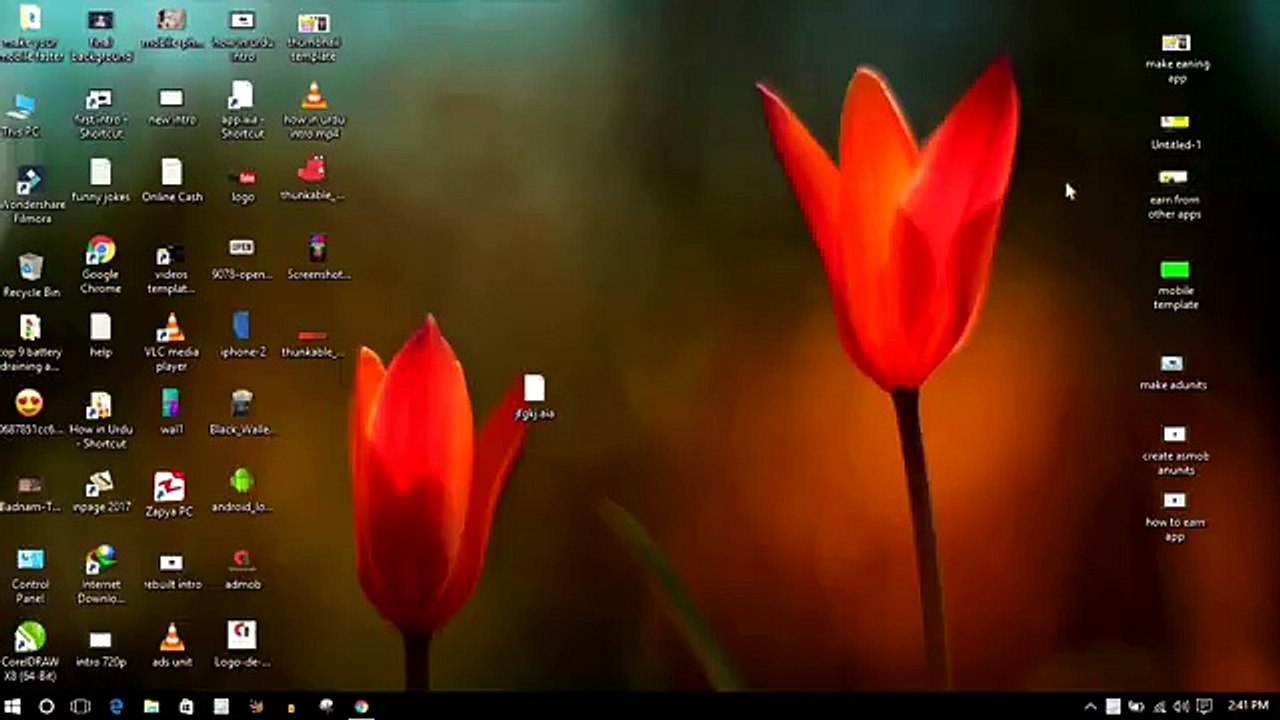
Task: Select the 'jfgkj.aia' file on desktop
Action: click(x=534, y=397)
